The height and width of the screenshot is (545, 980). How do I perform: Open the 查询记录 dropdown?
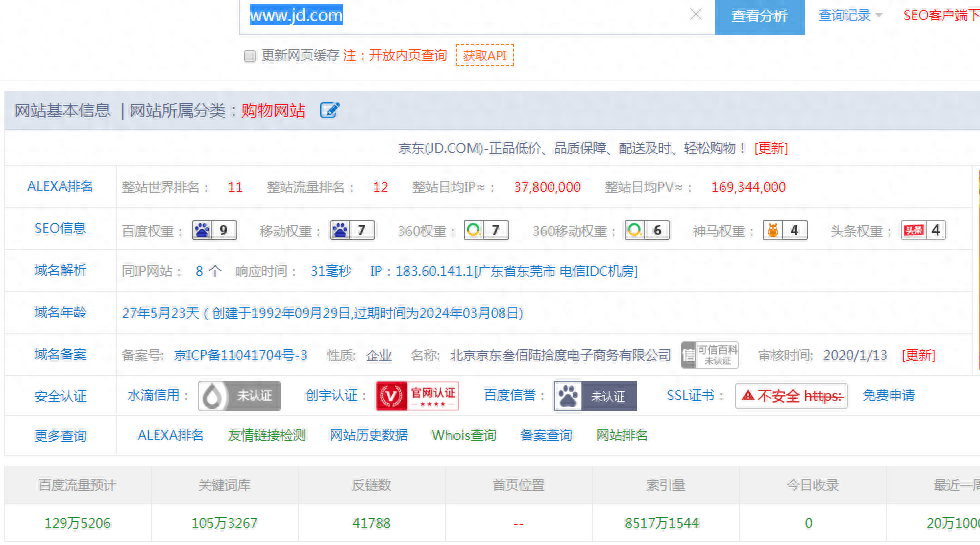click(x=850, y=15)
